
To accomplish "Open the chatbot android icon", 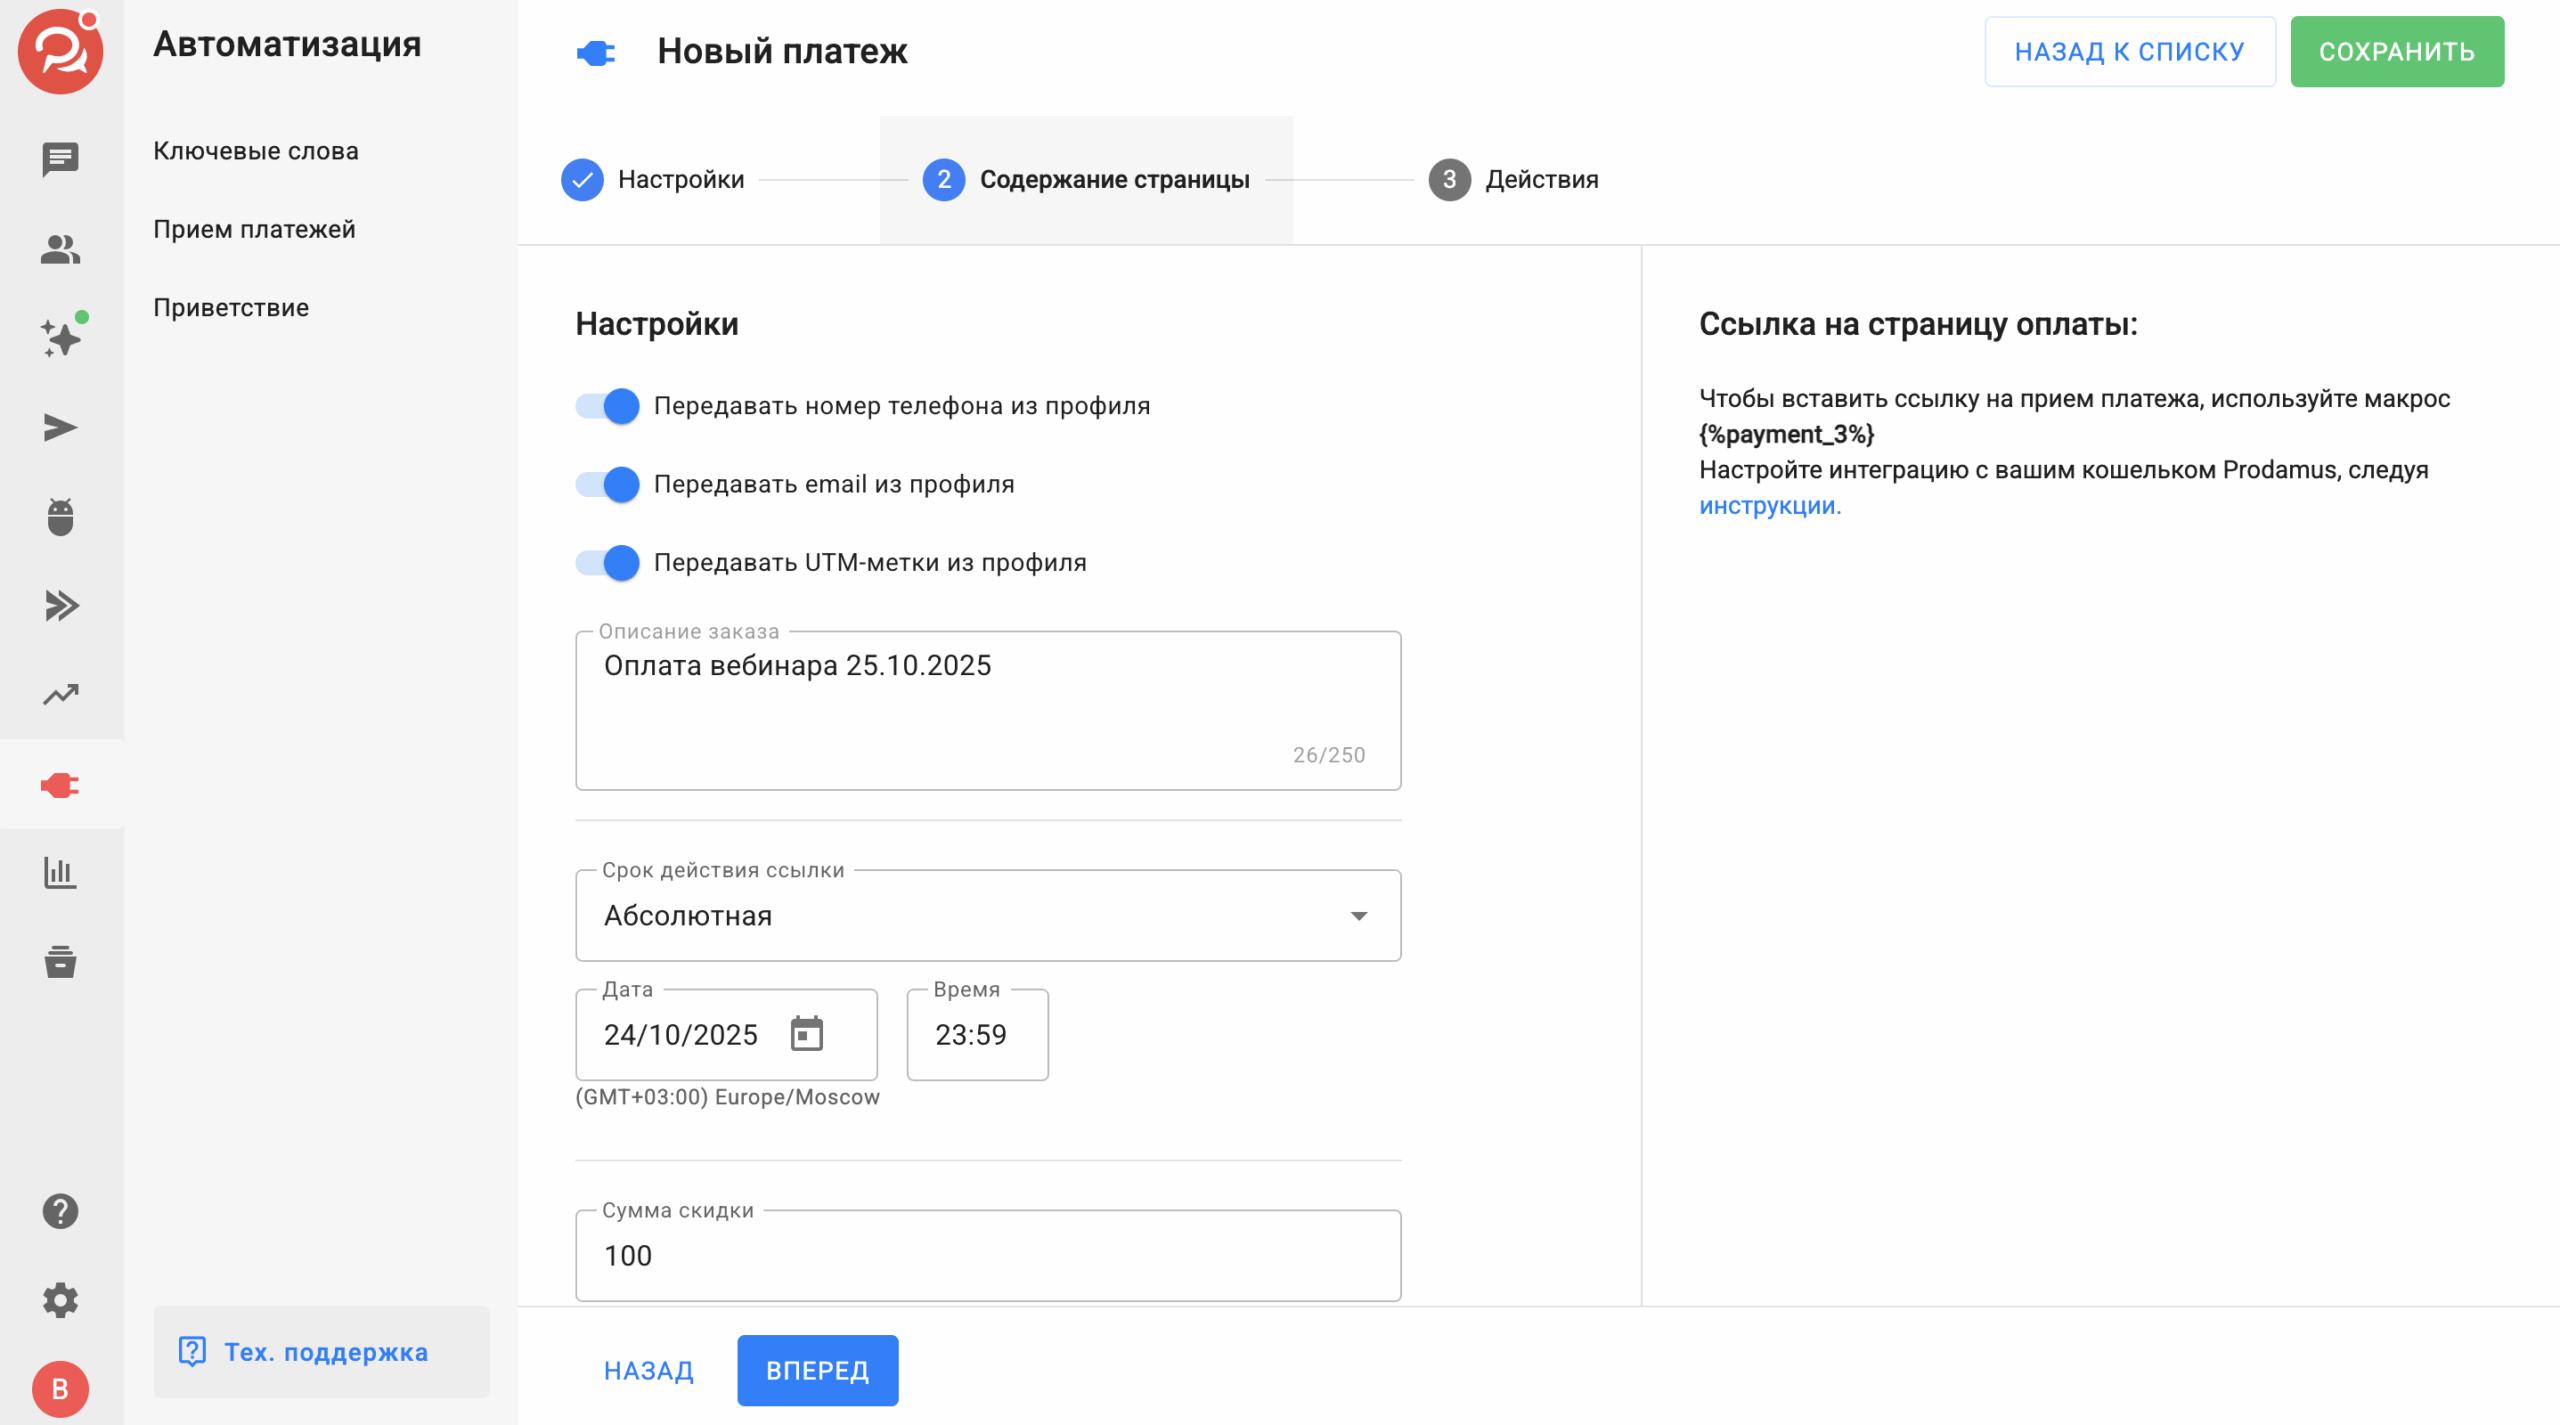I will click(60, 517).
